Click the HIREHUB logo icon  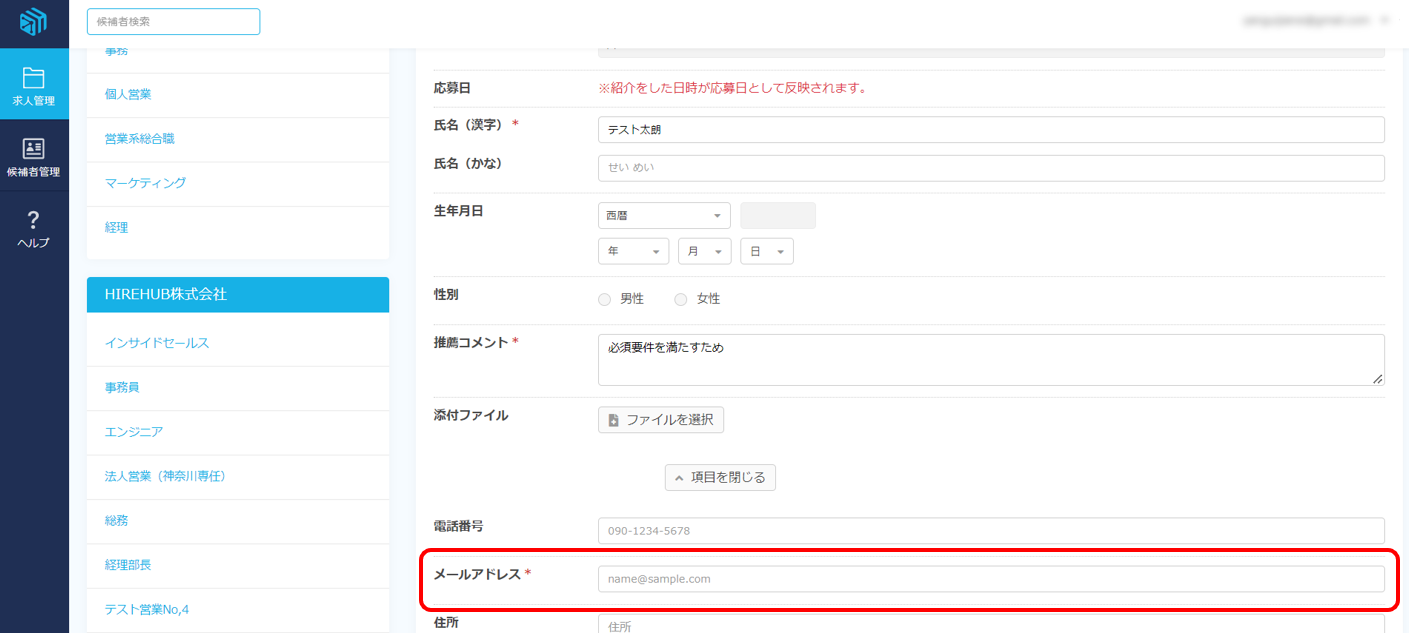pyautogui.click(x=34, y=22)
